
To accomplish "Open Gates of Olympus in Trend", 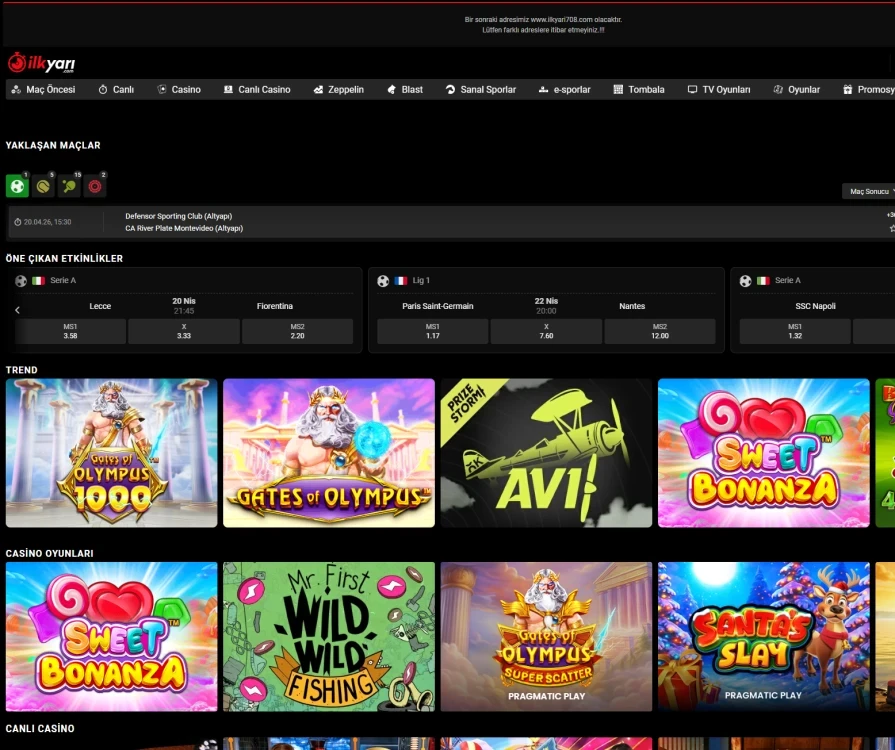I will click(329, 453).
